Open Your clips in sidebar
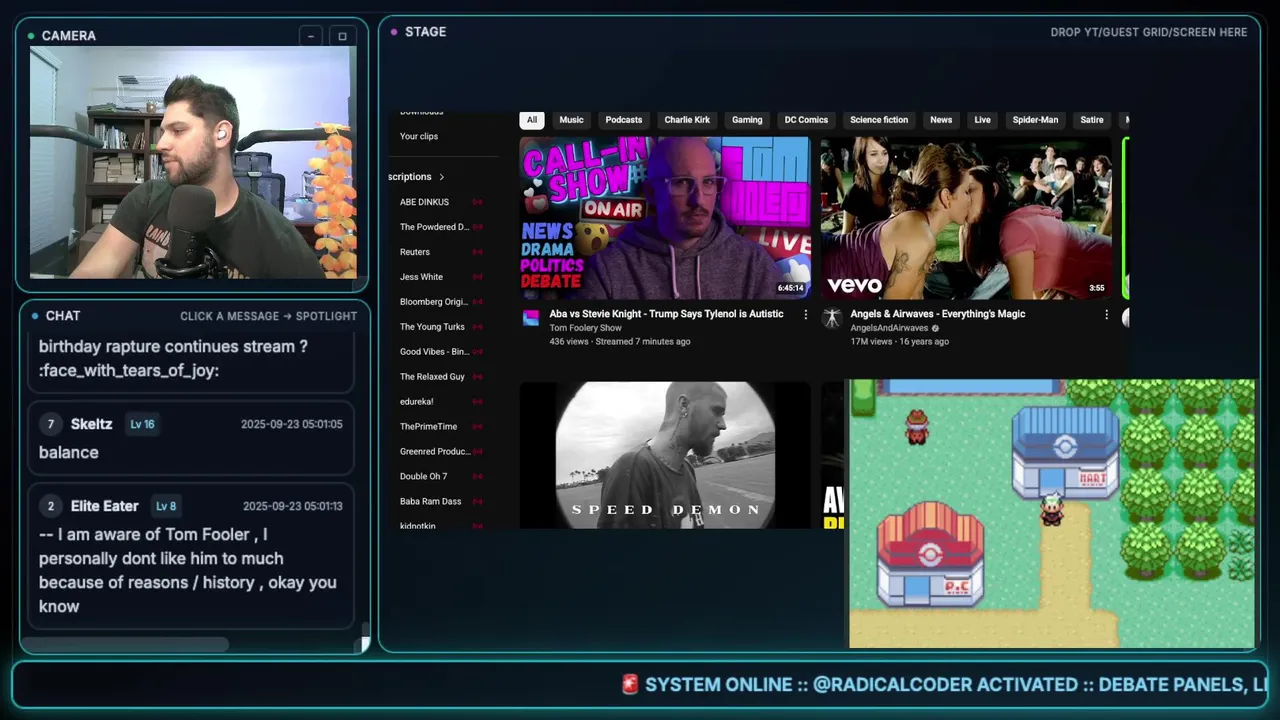Screen dimensions: 1280x720 419,137
